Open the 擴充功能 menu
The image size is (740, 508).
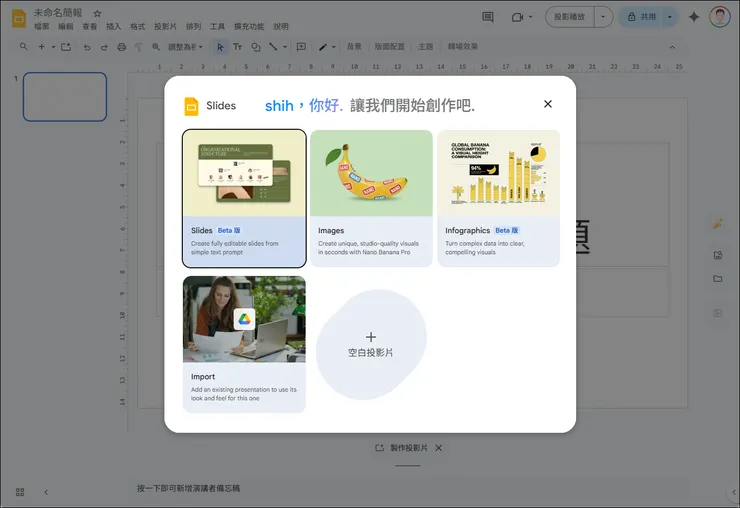tap(249, 26)
